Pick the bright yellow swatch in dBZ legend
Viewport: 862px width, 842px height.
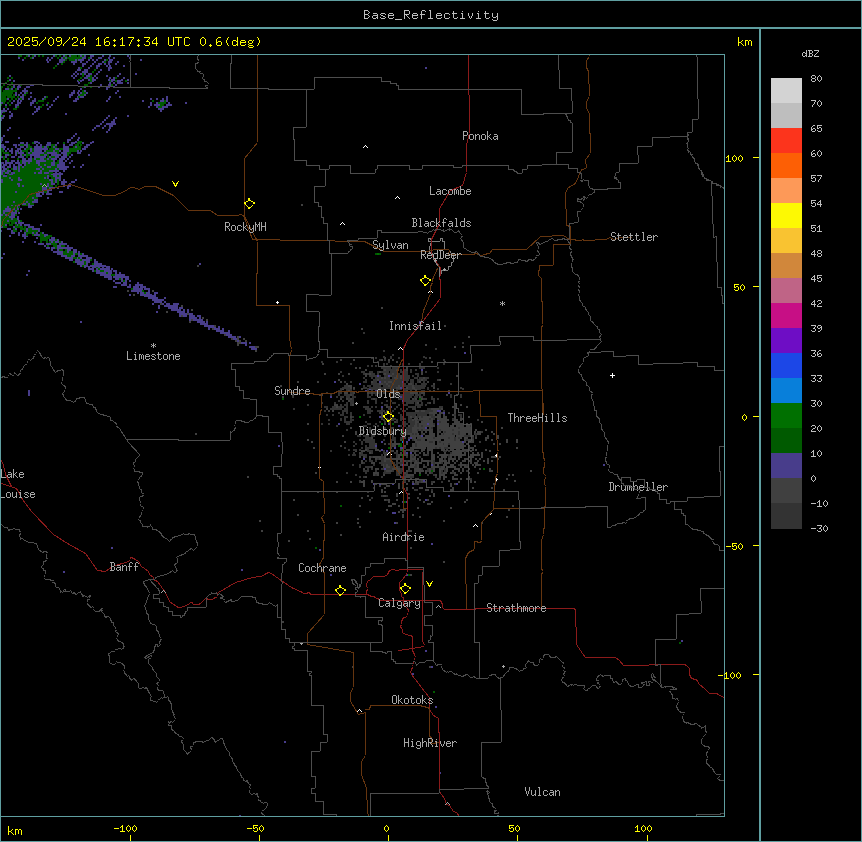(786, 216)
